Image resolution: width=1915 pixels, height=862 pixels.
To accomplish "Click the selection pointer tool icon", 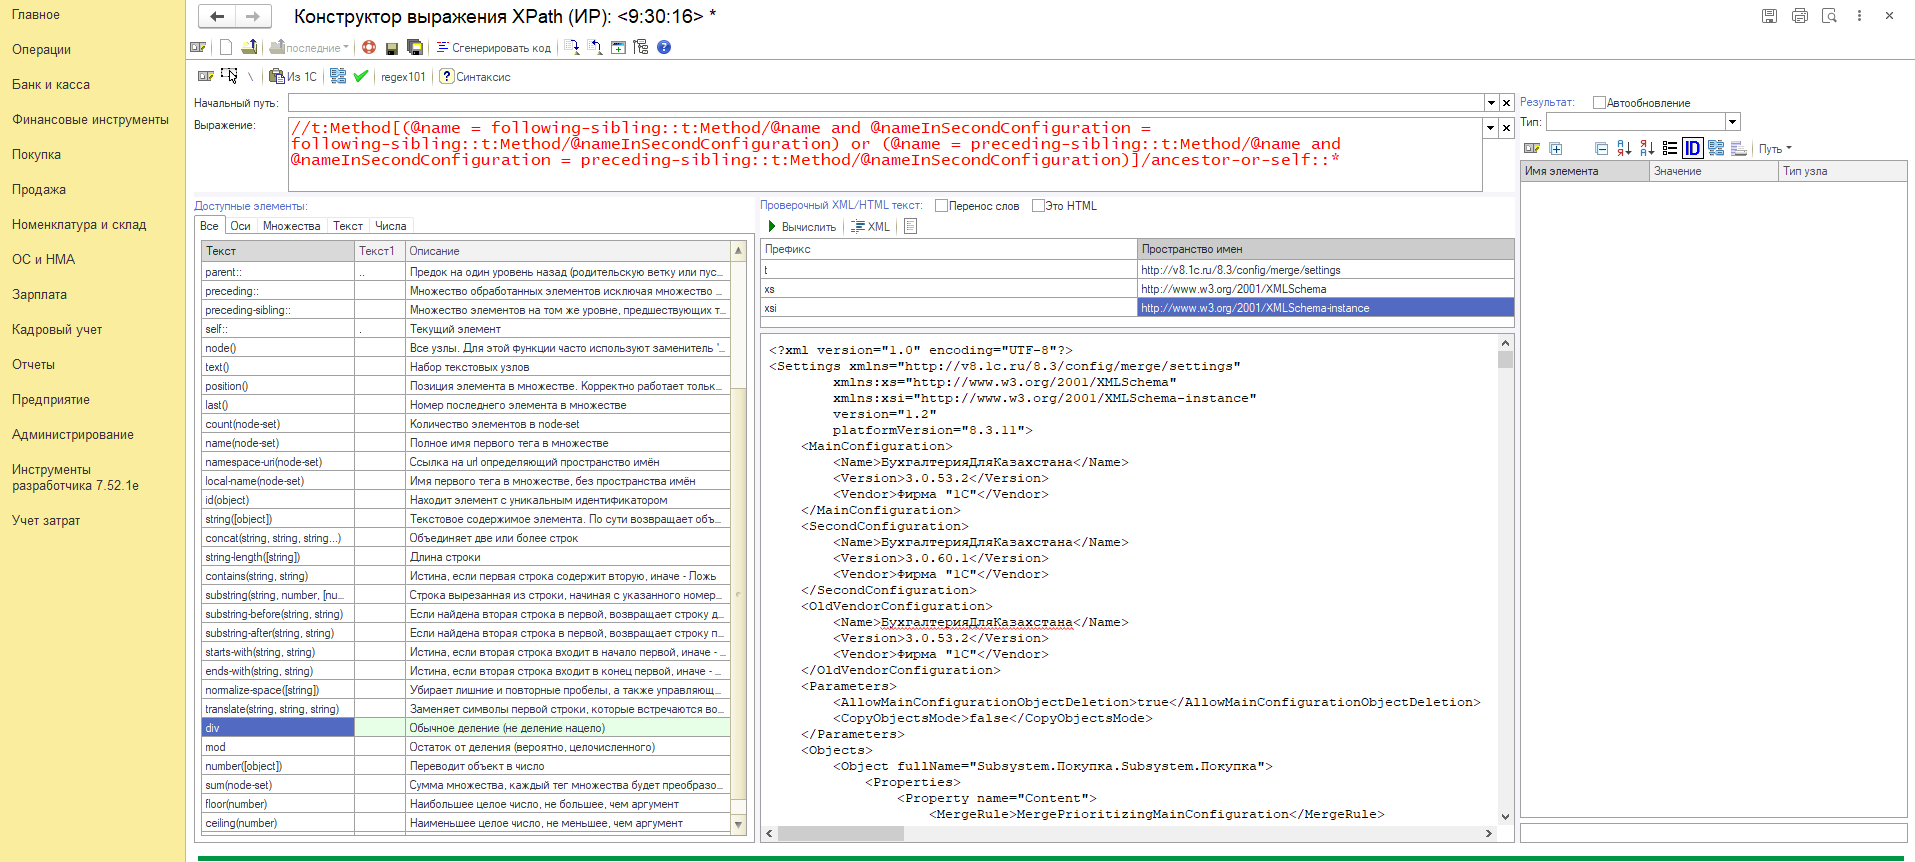I will coord(229,76).
